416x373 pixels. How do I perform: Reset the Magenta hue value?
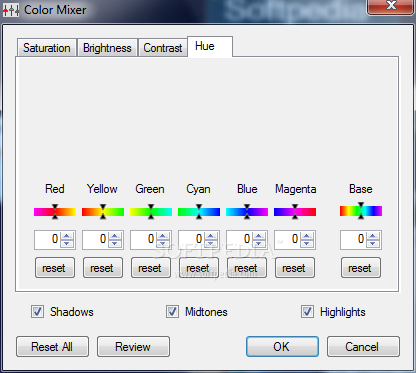click(x=295, y=268)
